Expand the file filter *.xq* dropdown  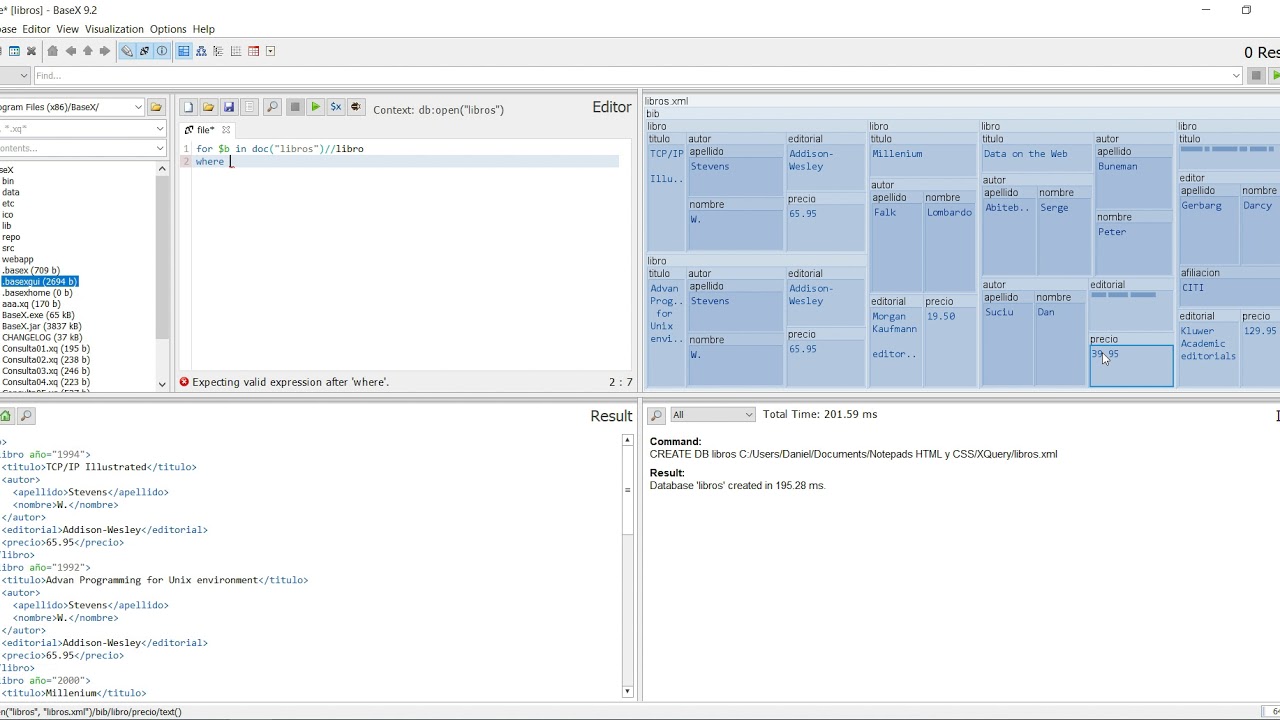[159, 128]
